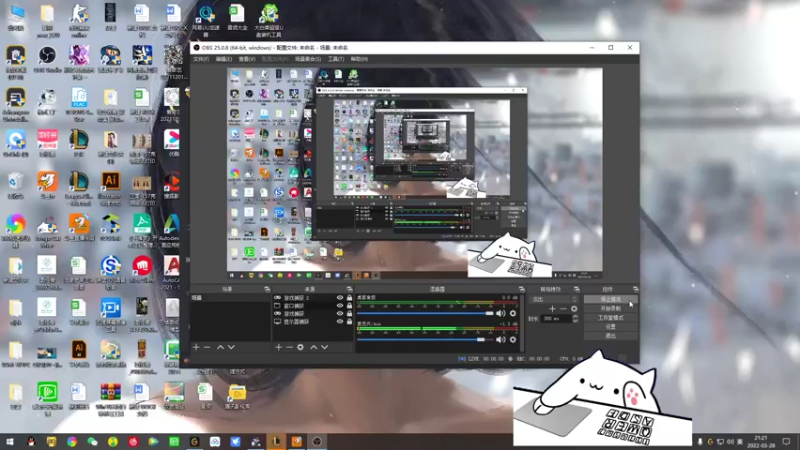The height and width of the screenshot is (450, 800).
Task: Open 设置 settings from the controls panel
Action: coord(610,327)
